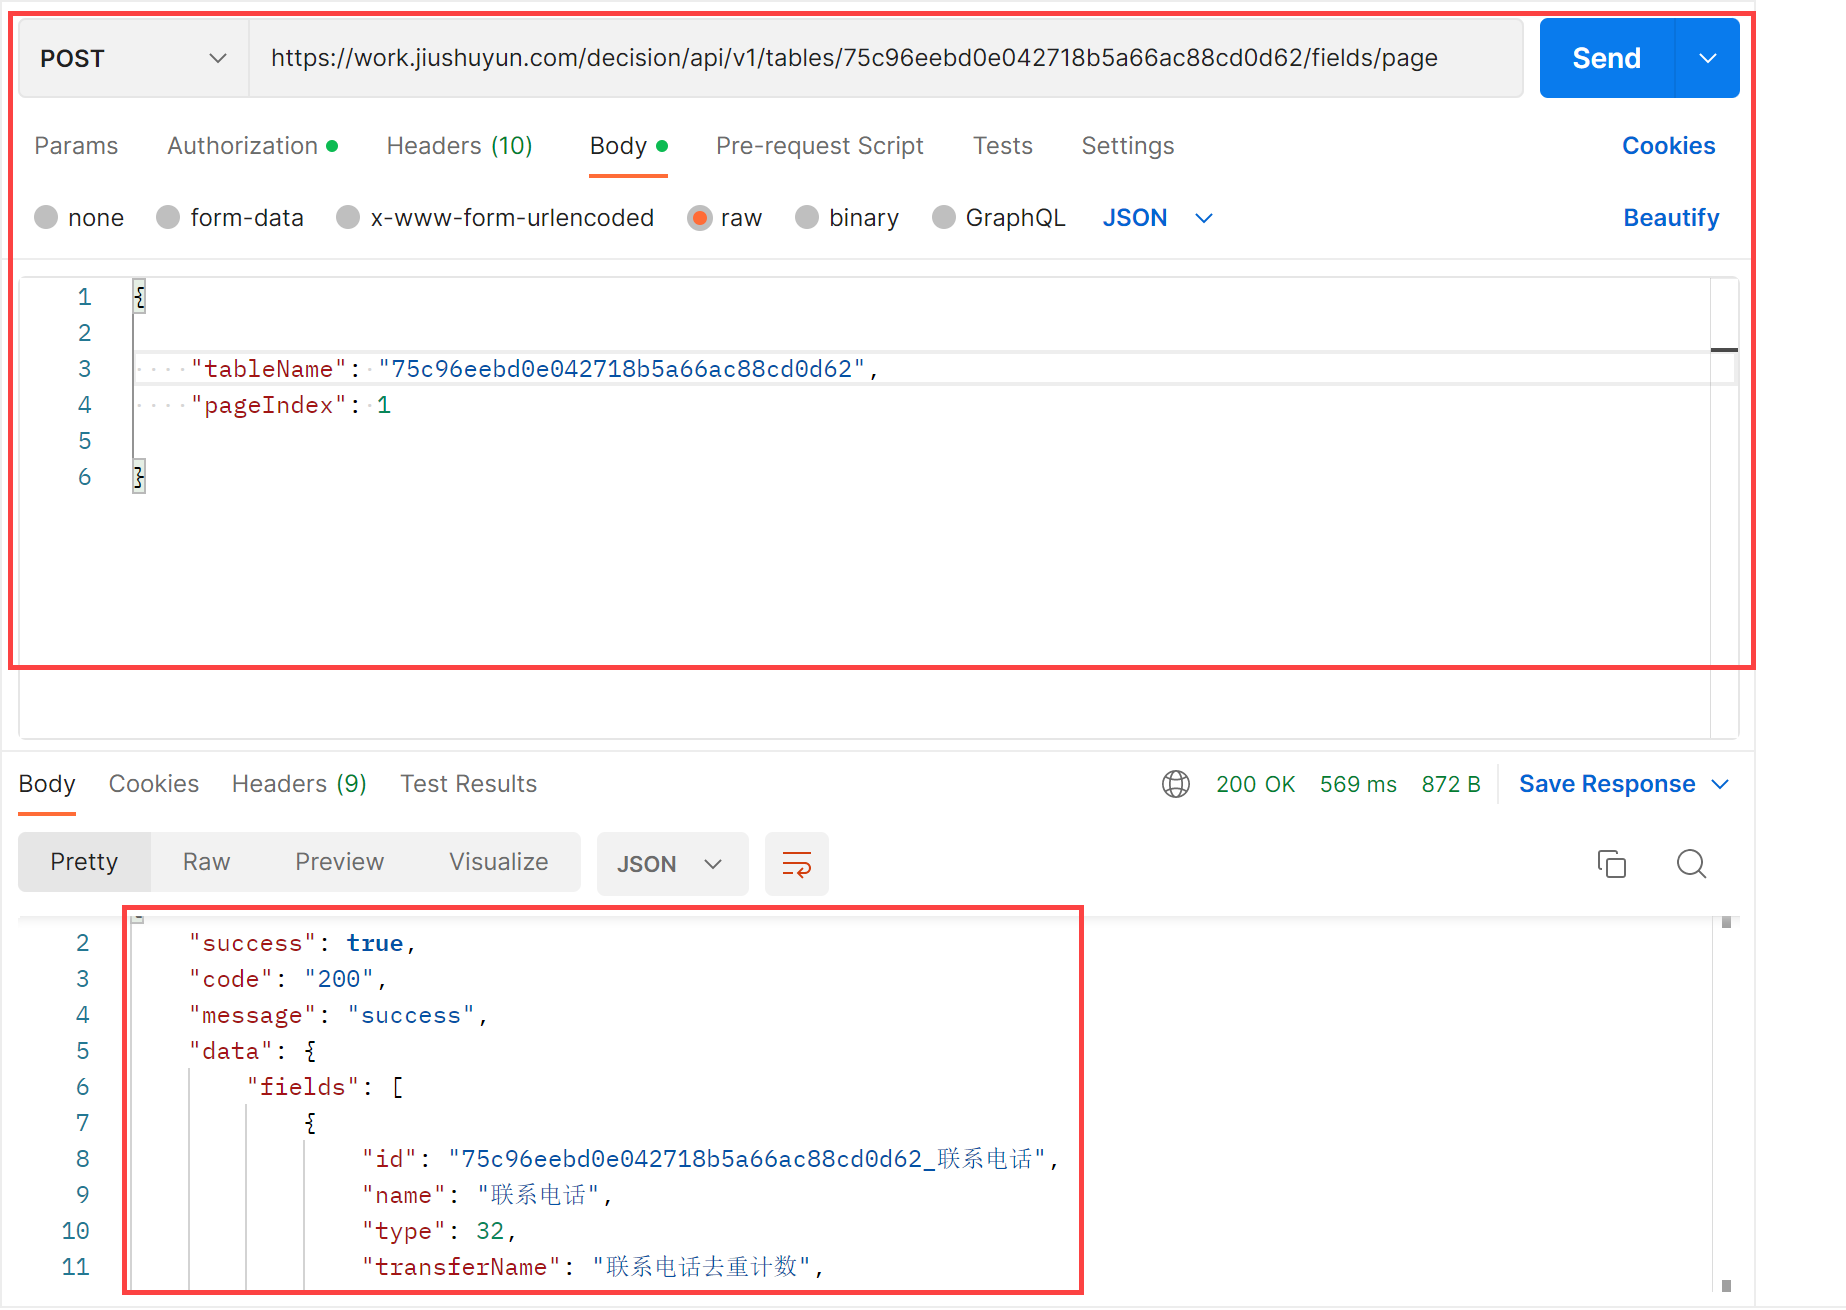This screenshot has height=1310, width=1846.
Task: Select the form-data radio option
Action: click(169, 218)
